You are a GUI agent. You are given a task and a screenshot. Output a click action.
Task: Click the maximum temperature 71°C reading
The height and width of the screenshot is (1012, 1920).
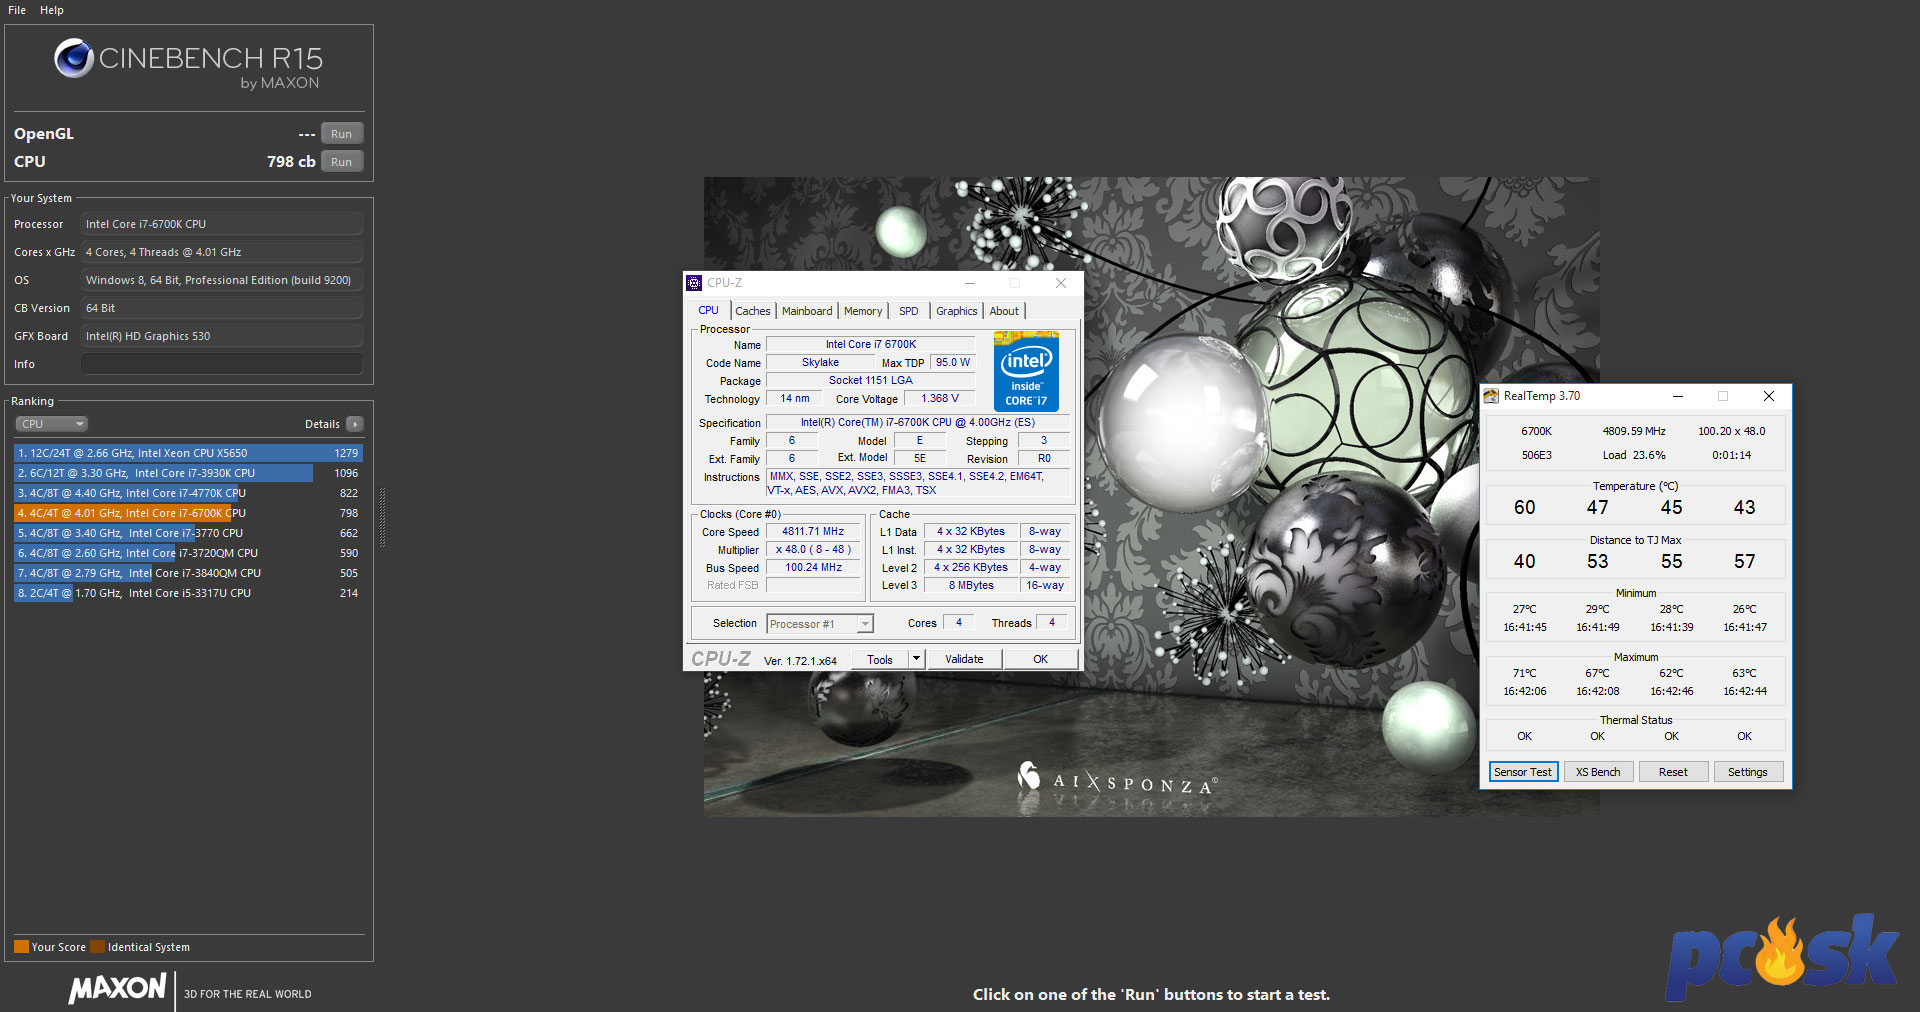click(1525, 673)
